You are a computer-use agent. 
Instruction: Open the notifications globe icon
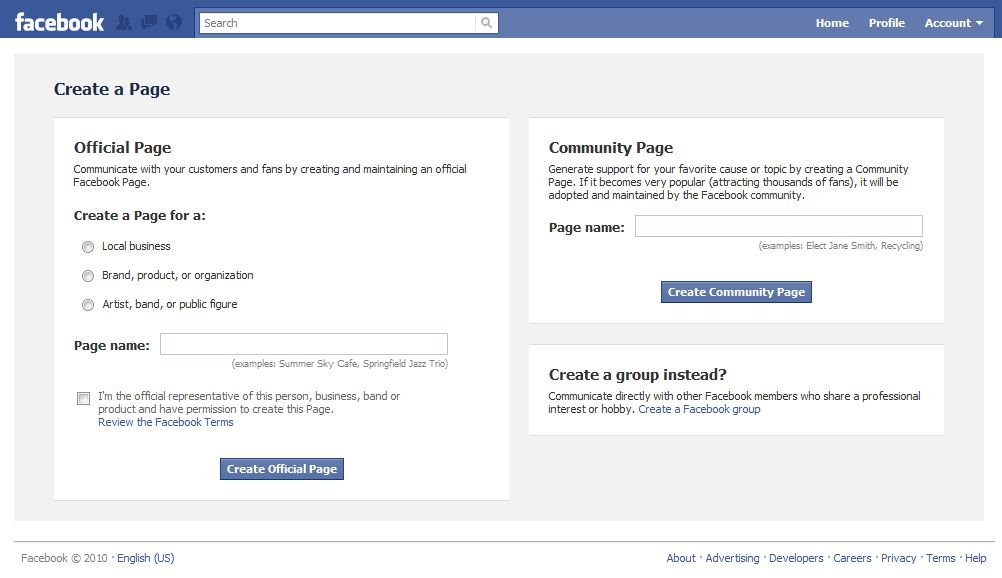click(172, 20)
